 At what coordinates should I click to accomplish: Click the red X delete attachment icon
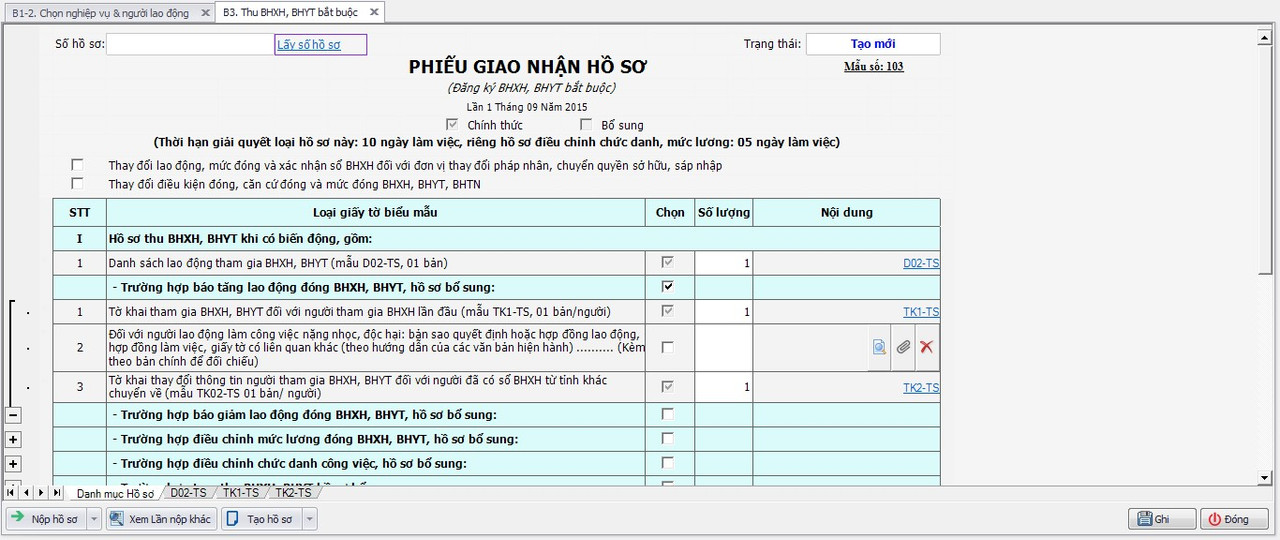click(x=927, y=347)
